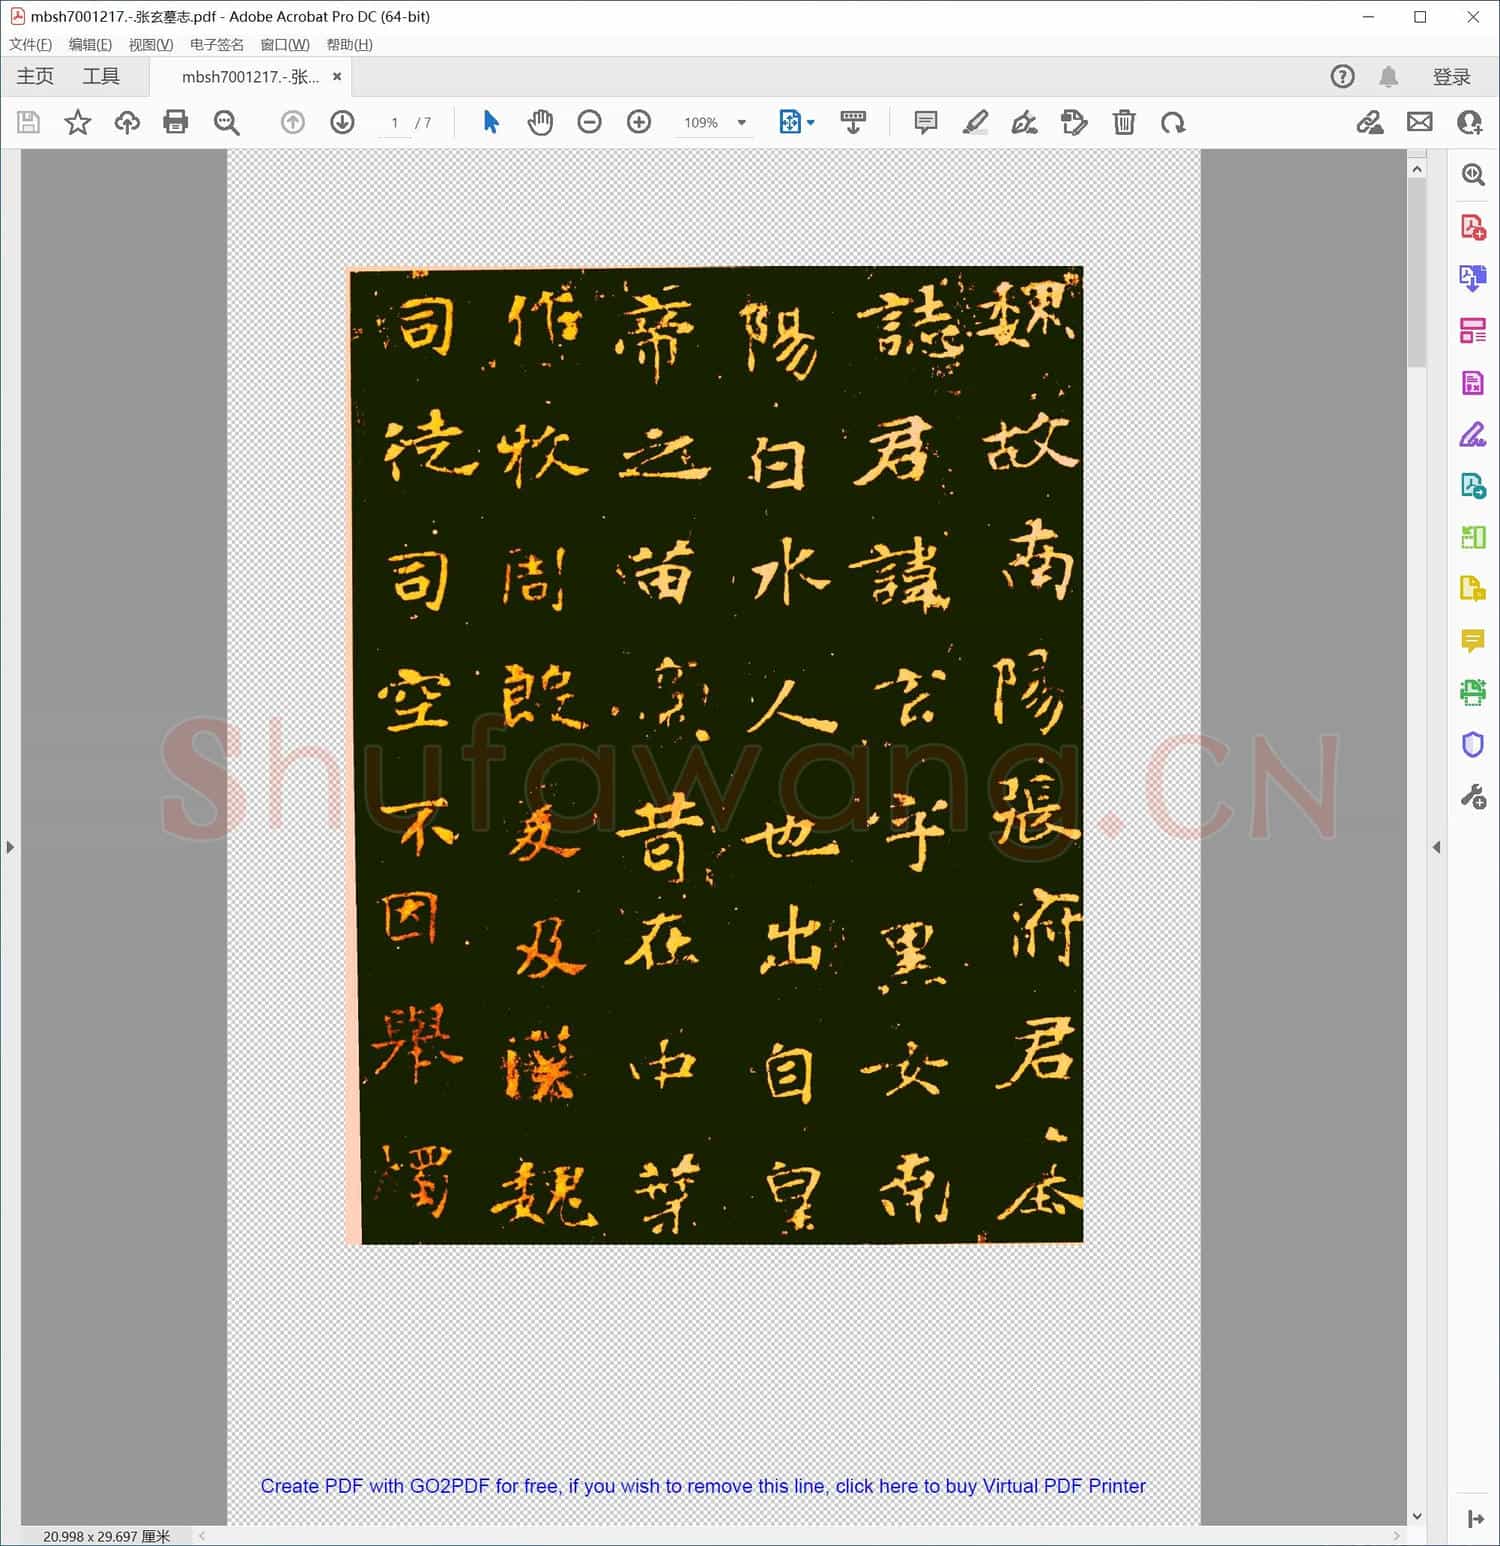Image resolution: width=1500 pixels, height=1546 pixels.
Task: Rotate the page clockwise
Action: (1173, 122)
